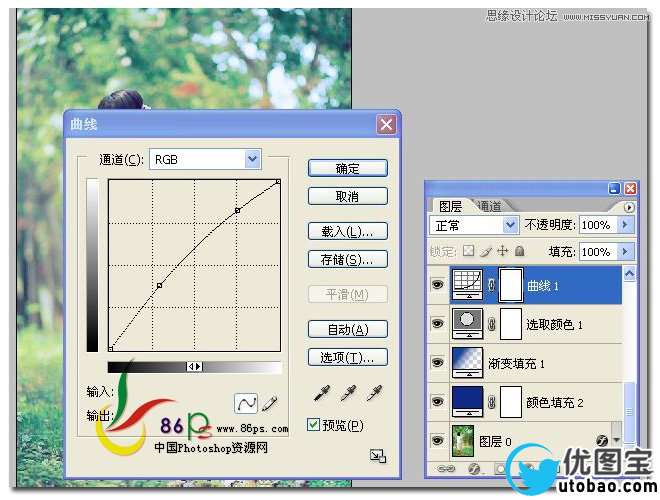Select layer mask of 选取颜色 1

pos(511,324)
